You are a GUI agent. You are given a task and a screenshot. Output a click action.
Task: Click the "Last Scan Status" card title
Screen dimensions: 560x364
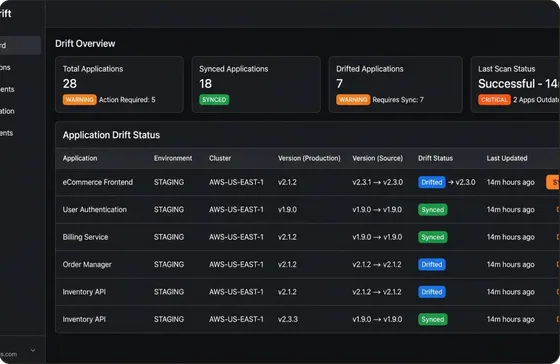506,69
